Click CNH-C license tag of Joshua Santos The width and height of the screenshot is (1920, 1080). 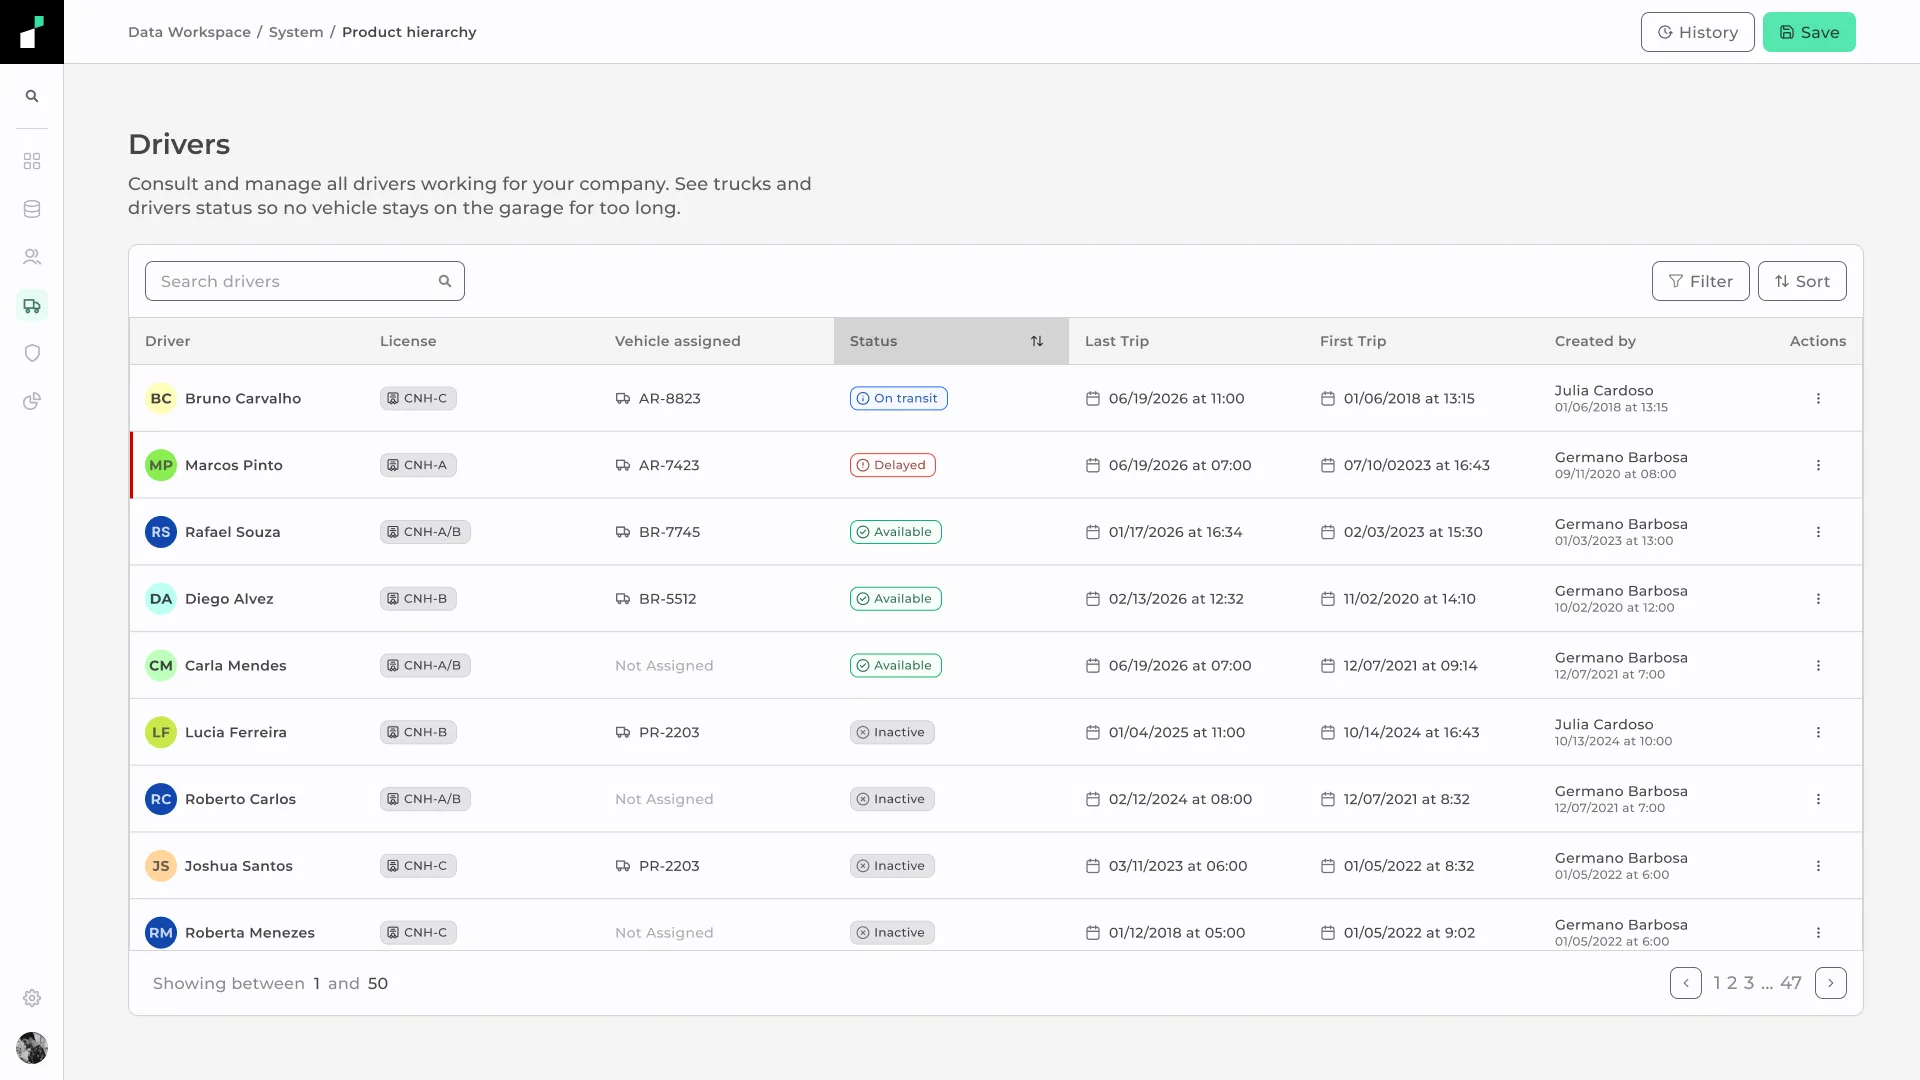(418, 866)
